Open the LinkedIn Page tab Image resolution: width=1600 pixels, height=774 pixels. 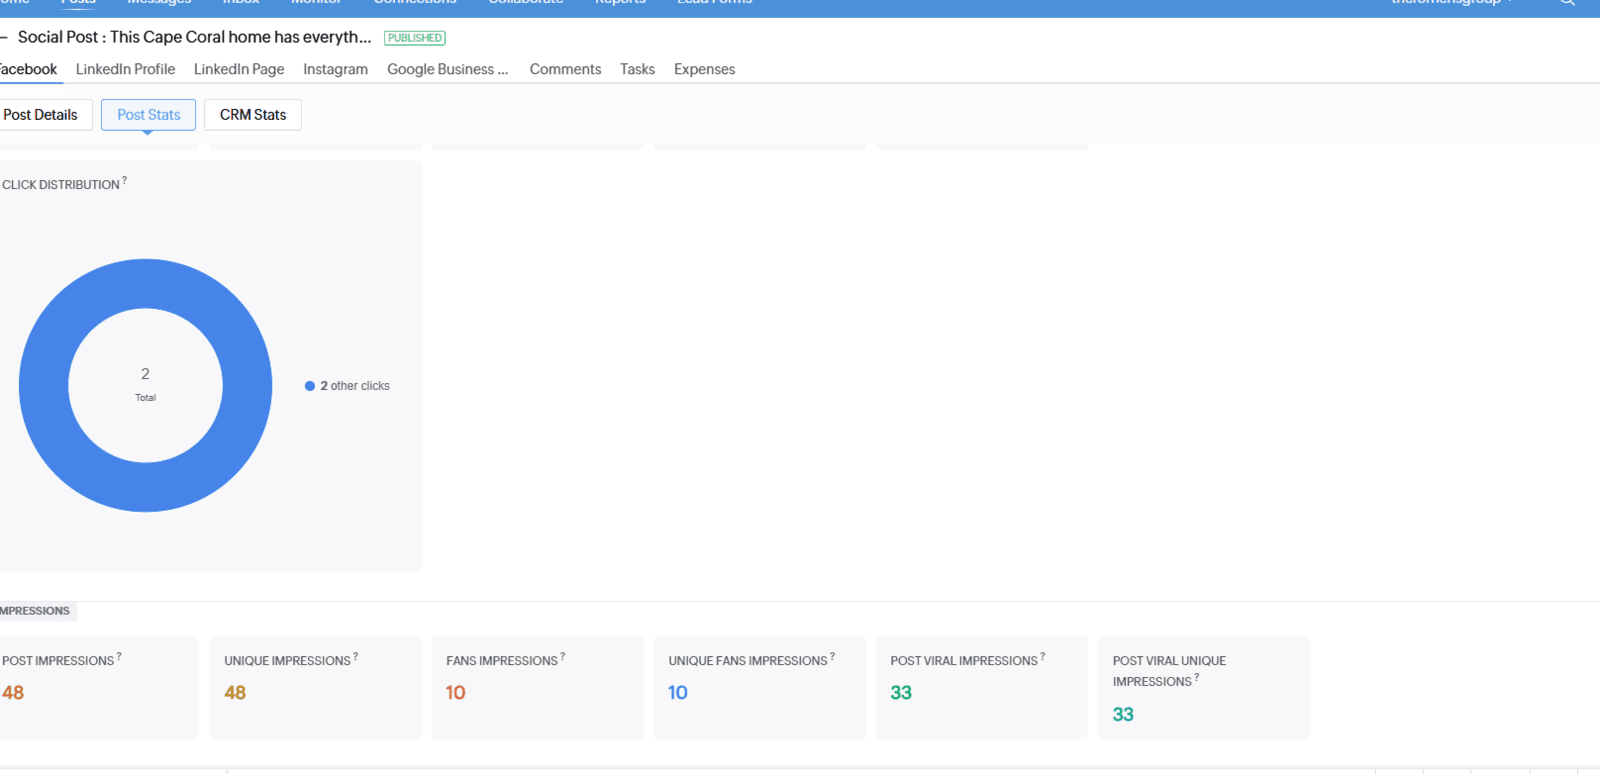coord(239,69)
